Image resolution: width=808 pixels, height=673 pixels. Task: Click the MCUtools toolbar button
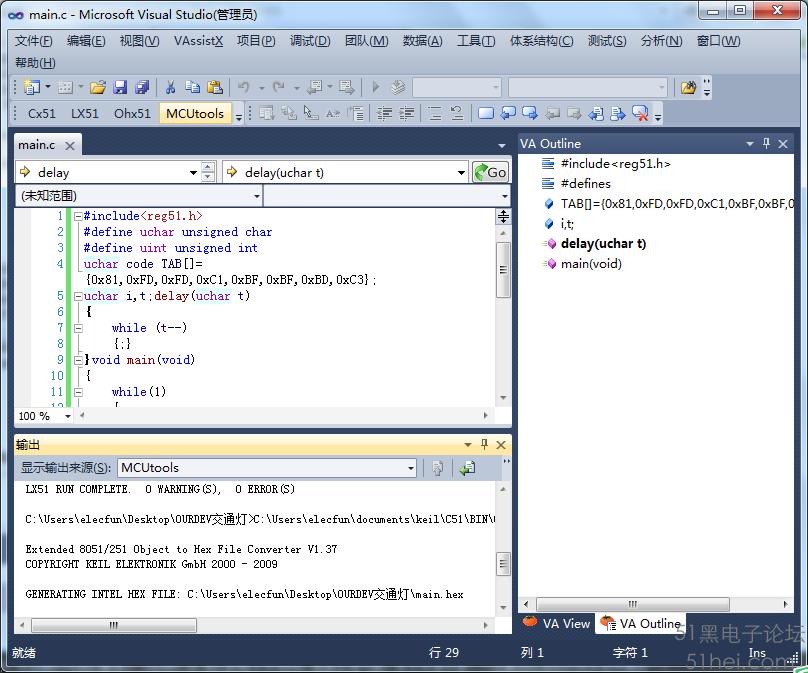coord(195,113)
